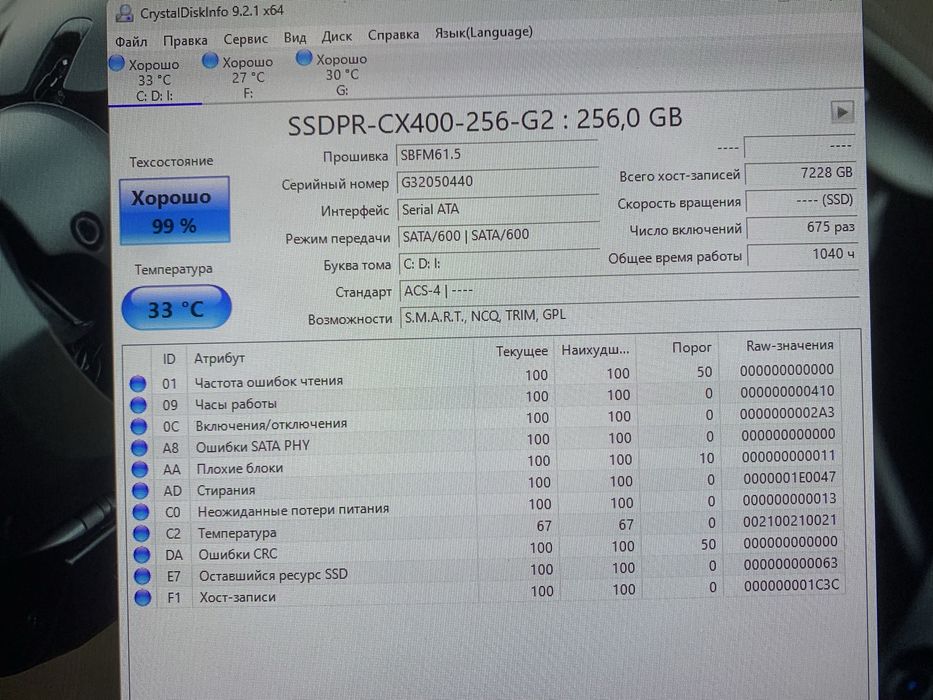Click the Хорошо 99 % health status button
The width and height of the screenshot is (933, 700).
point(174,210)
